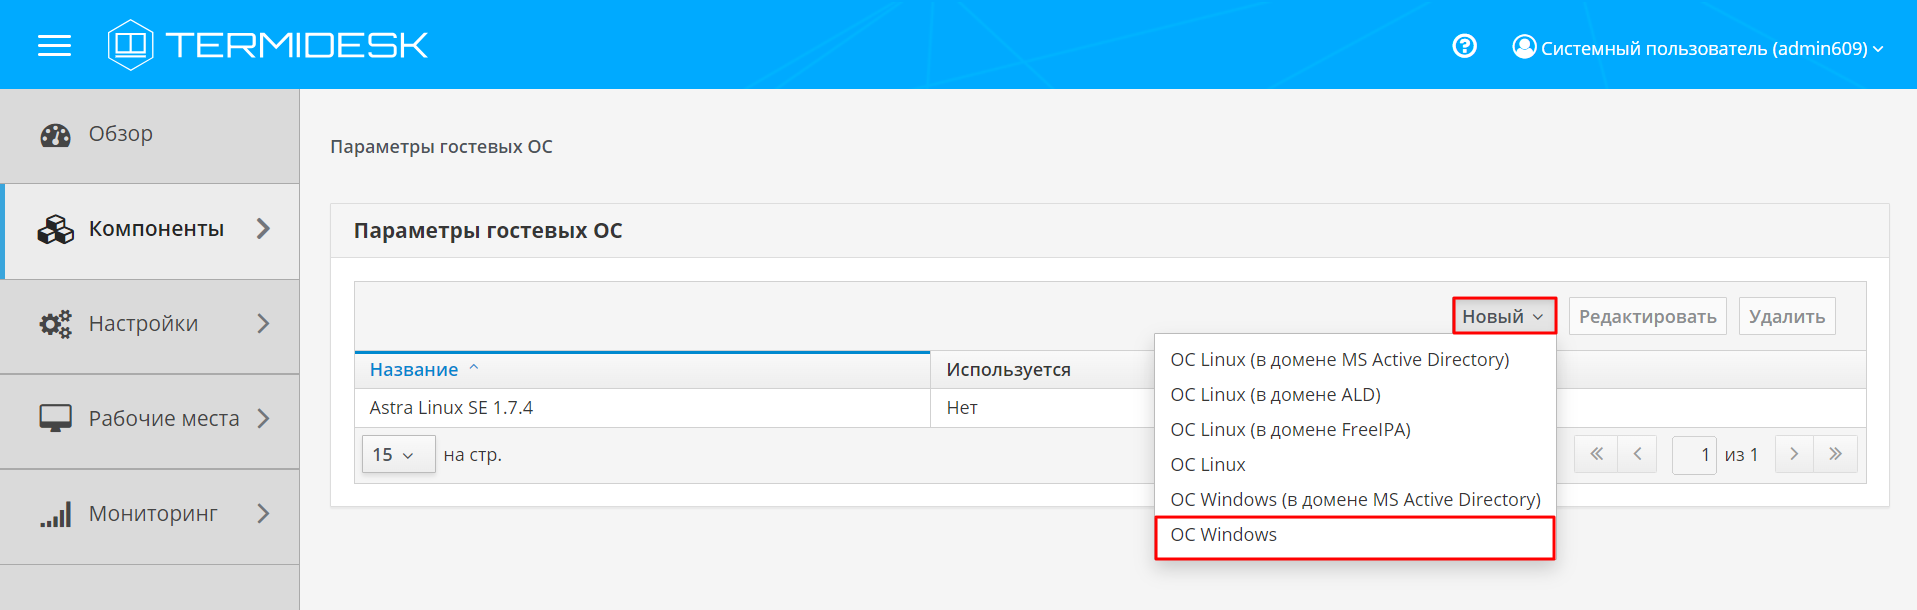Image resolution: width=1917 pixels, height=610 pixels.
Task: Toggle sort arrow on Название column
Action: point(474,368)
